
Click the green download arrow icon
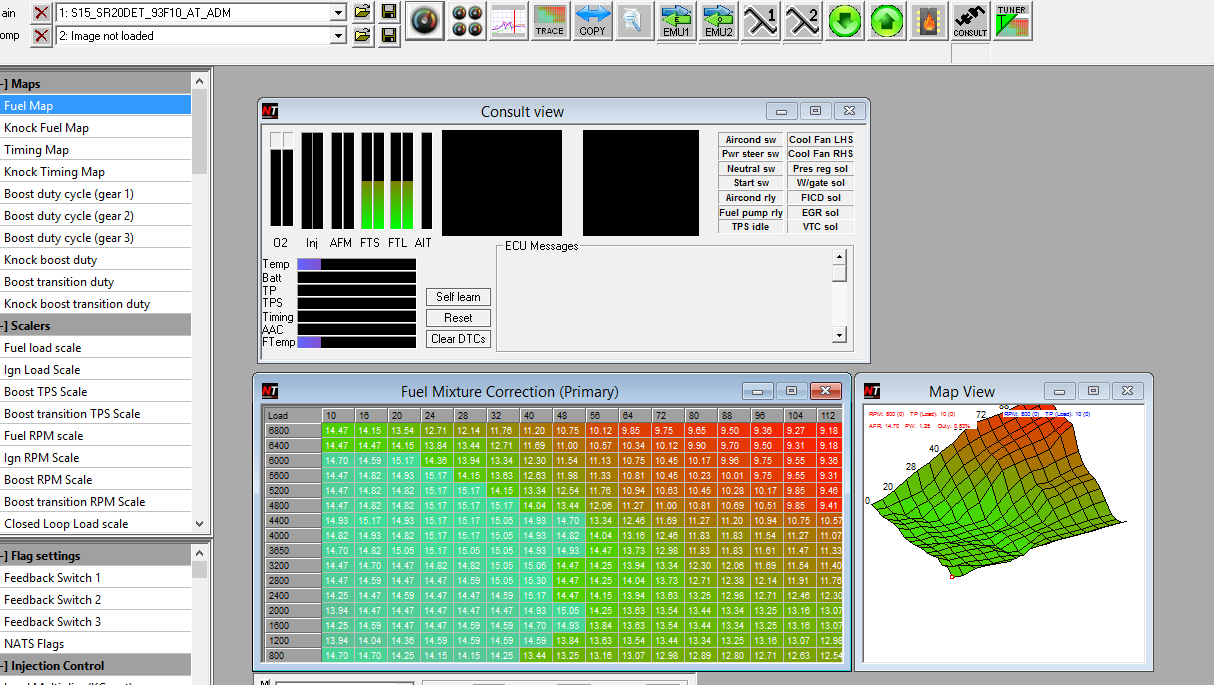(x=845, y=20)
